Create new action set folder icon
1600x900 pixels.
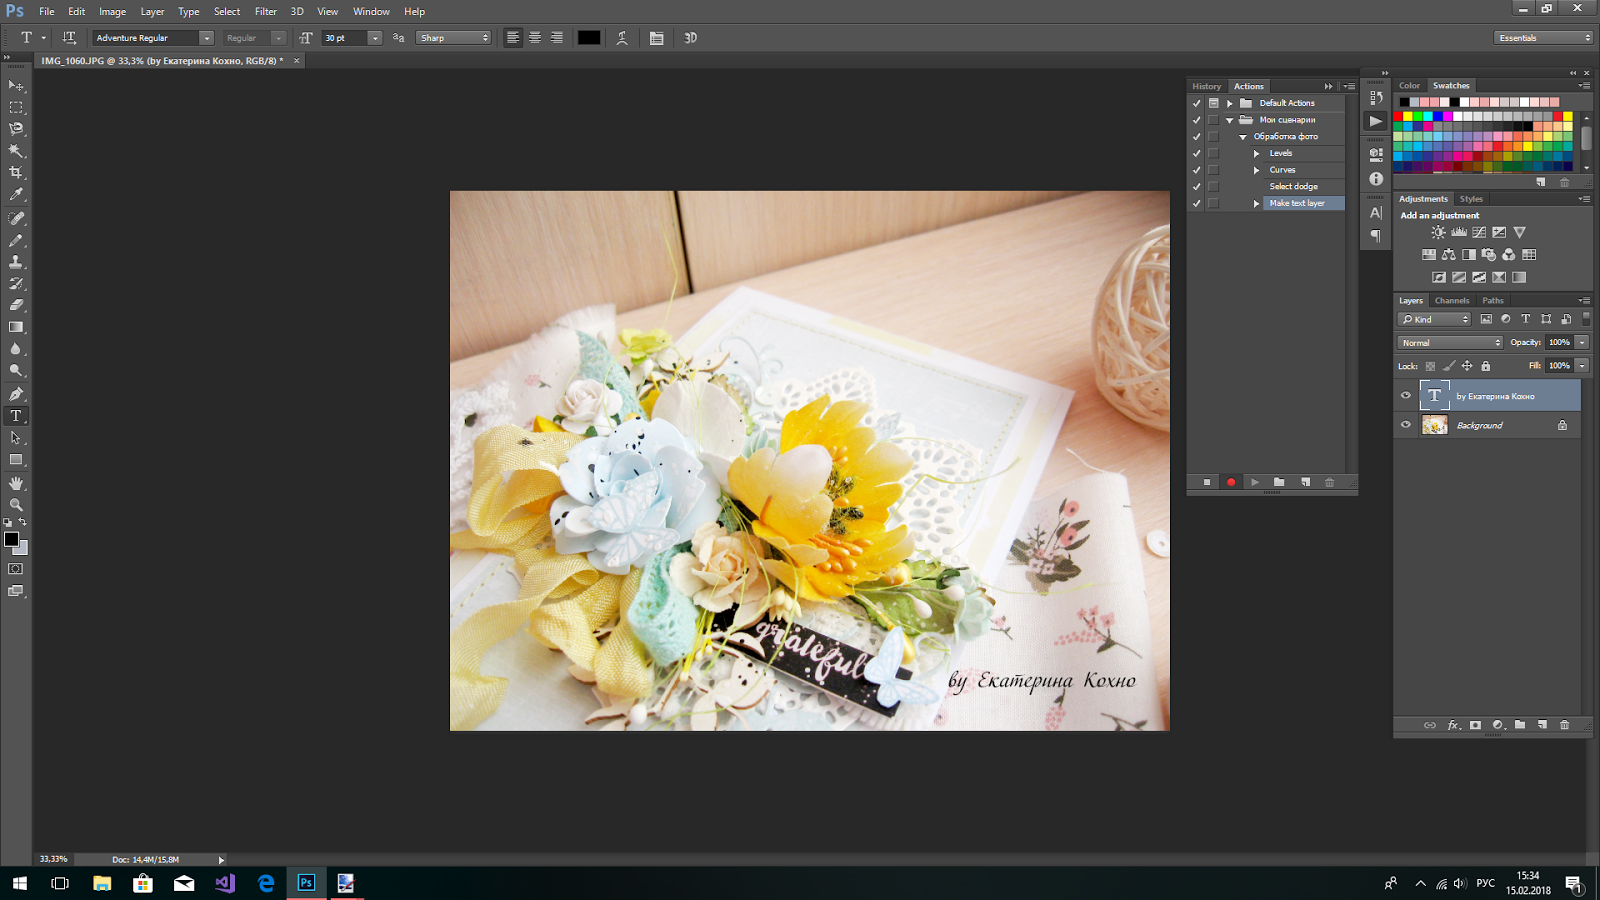[1279, 482]
